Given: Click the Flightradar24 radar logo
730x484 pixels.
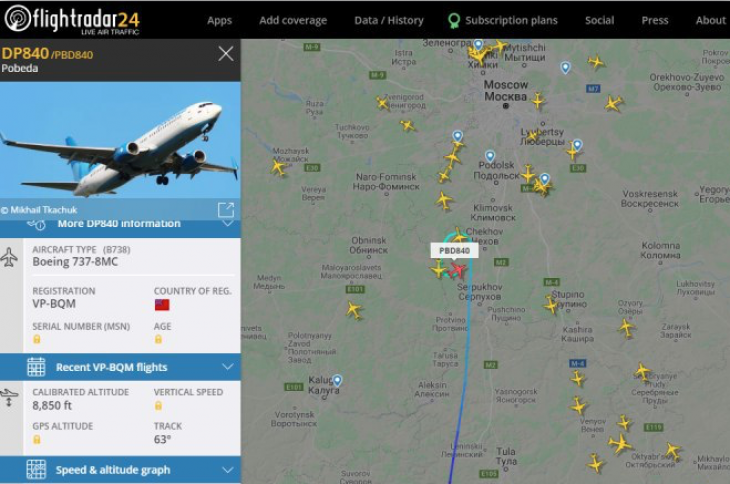Looking at the screenshot, I should [x=17, y=18].
